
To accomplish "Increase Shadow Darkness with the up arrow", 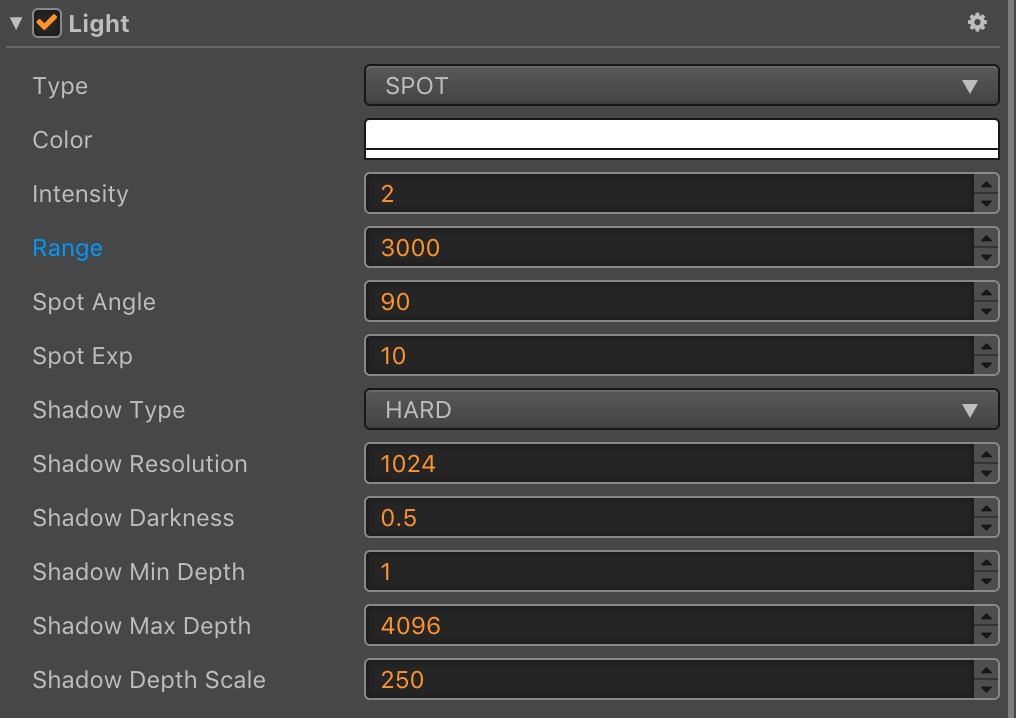I will (986, 508).
